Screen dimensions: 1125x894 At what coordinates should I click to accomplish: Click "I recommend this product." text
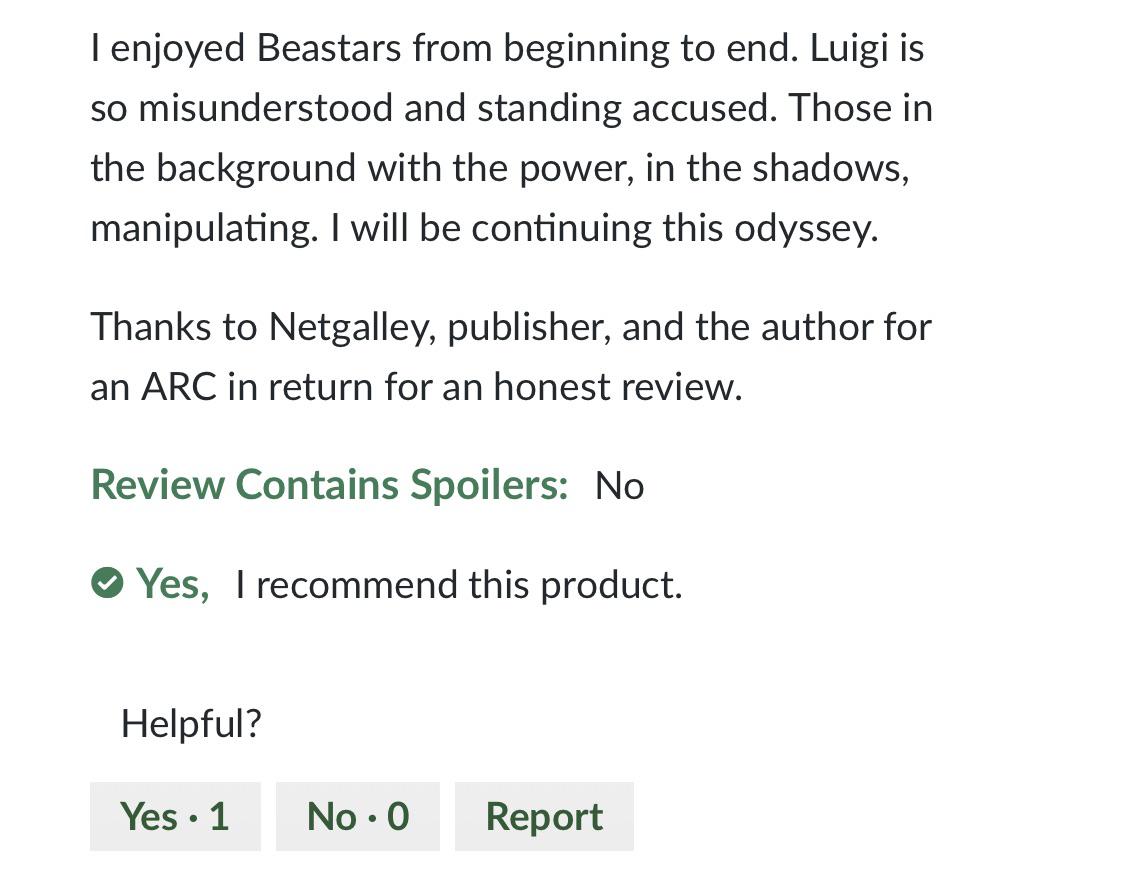coord(457,584)
